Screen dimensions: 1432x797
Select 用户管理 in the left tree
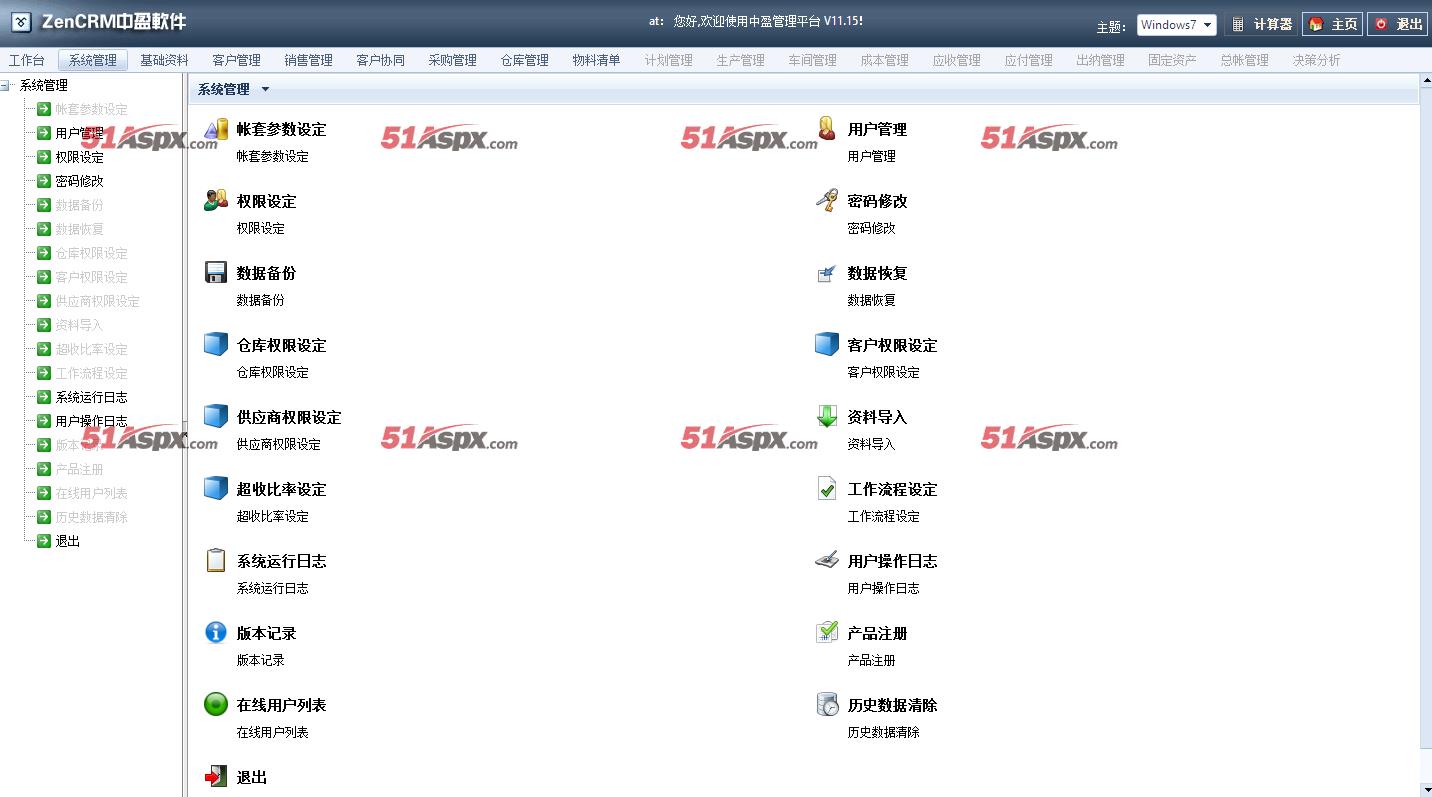coord(79,133)
